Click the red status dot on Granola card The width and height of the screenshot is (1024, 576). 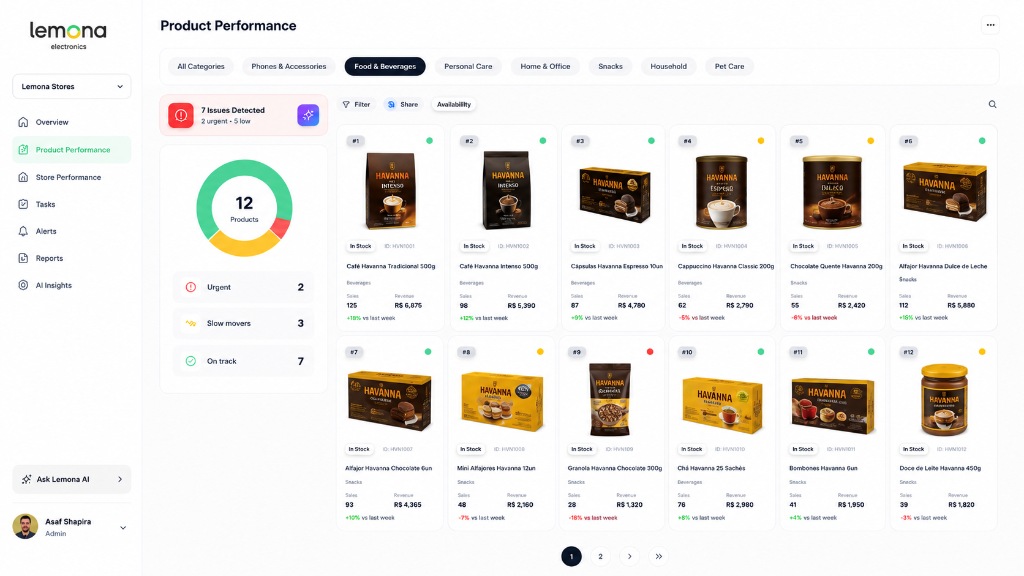click(650, 352)
